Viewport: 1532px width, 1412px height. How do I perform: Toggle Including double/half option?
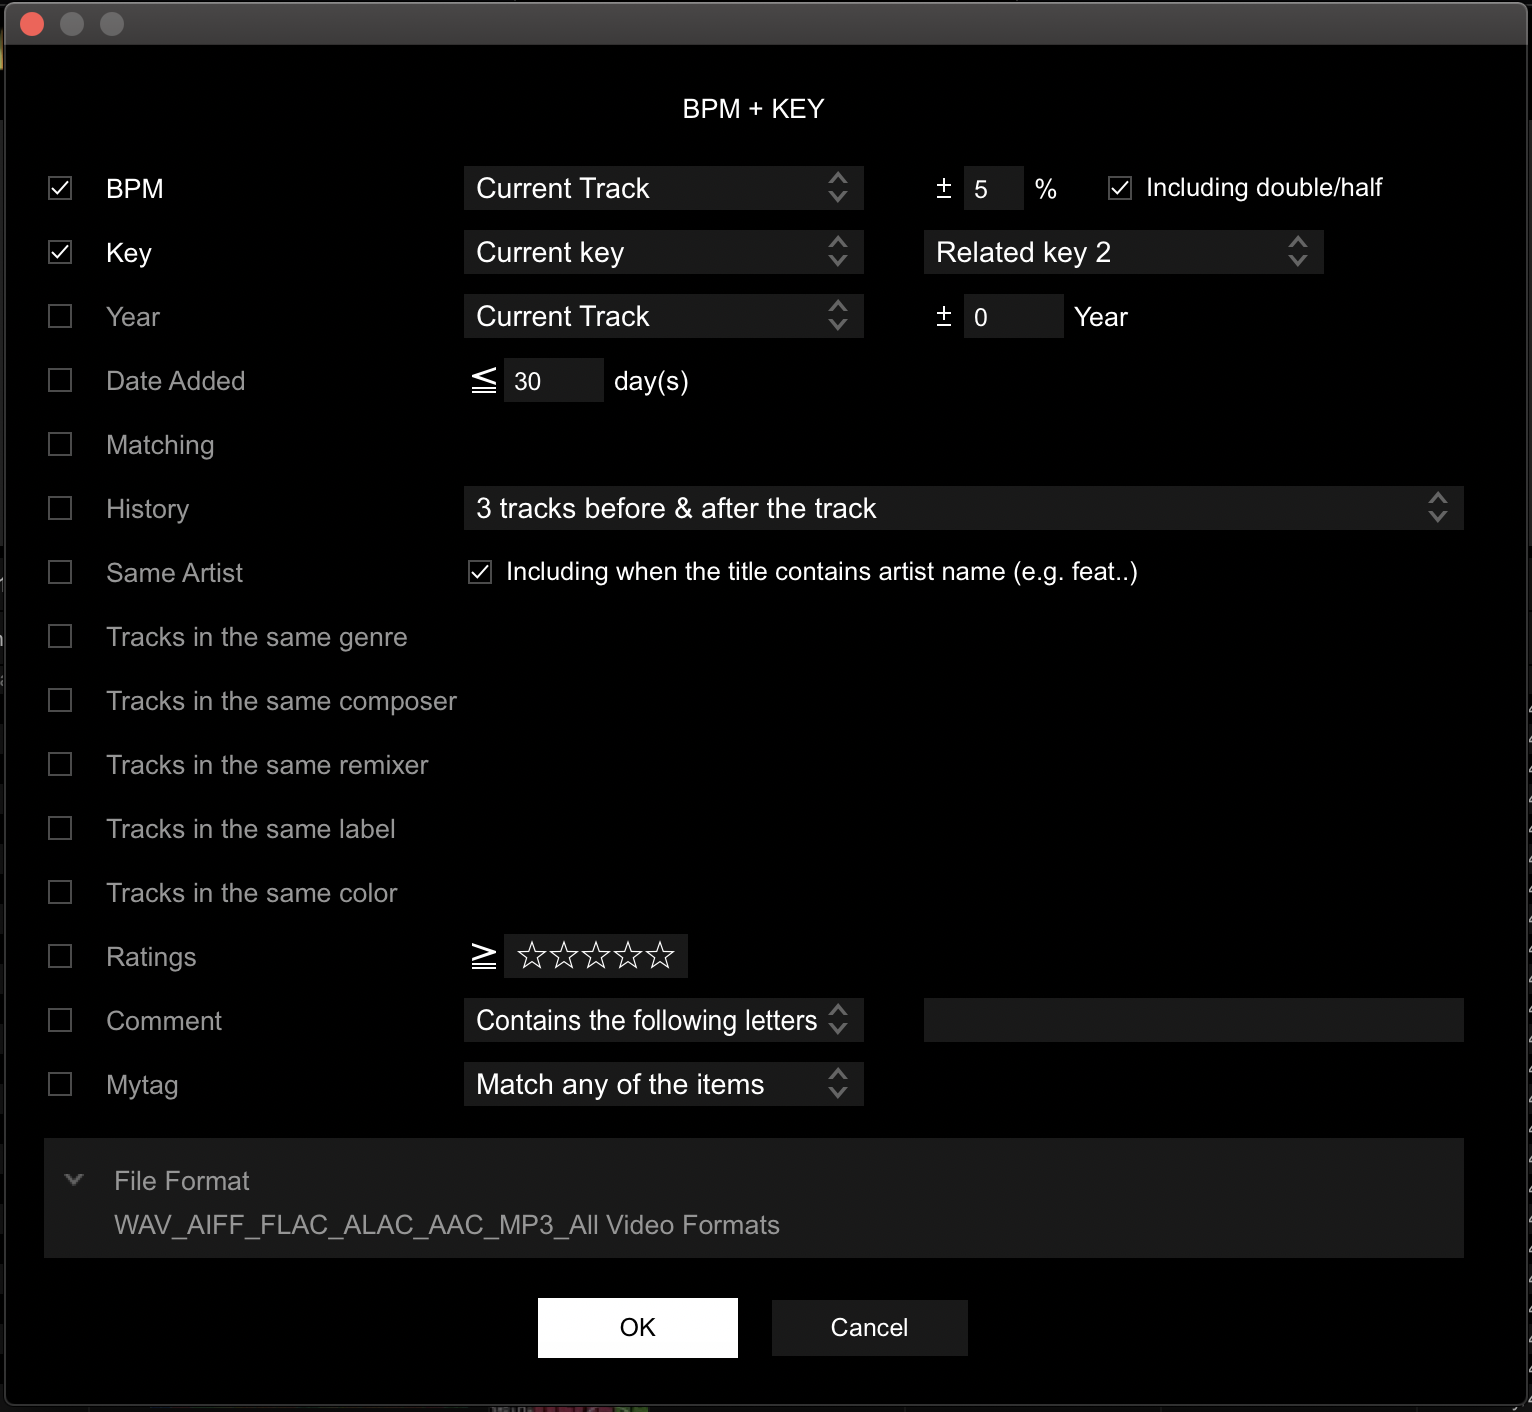pos(1120,188)
